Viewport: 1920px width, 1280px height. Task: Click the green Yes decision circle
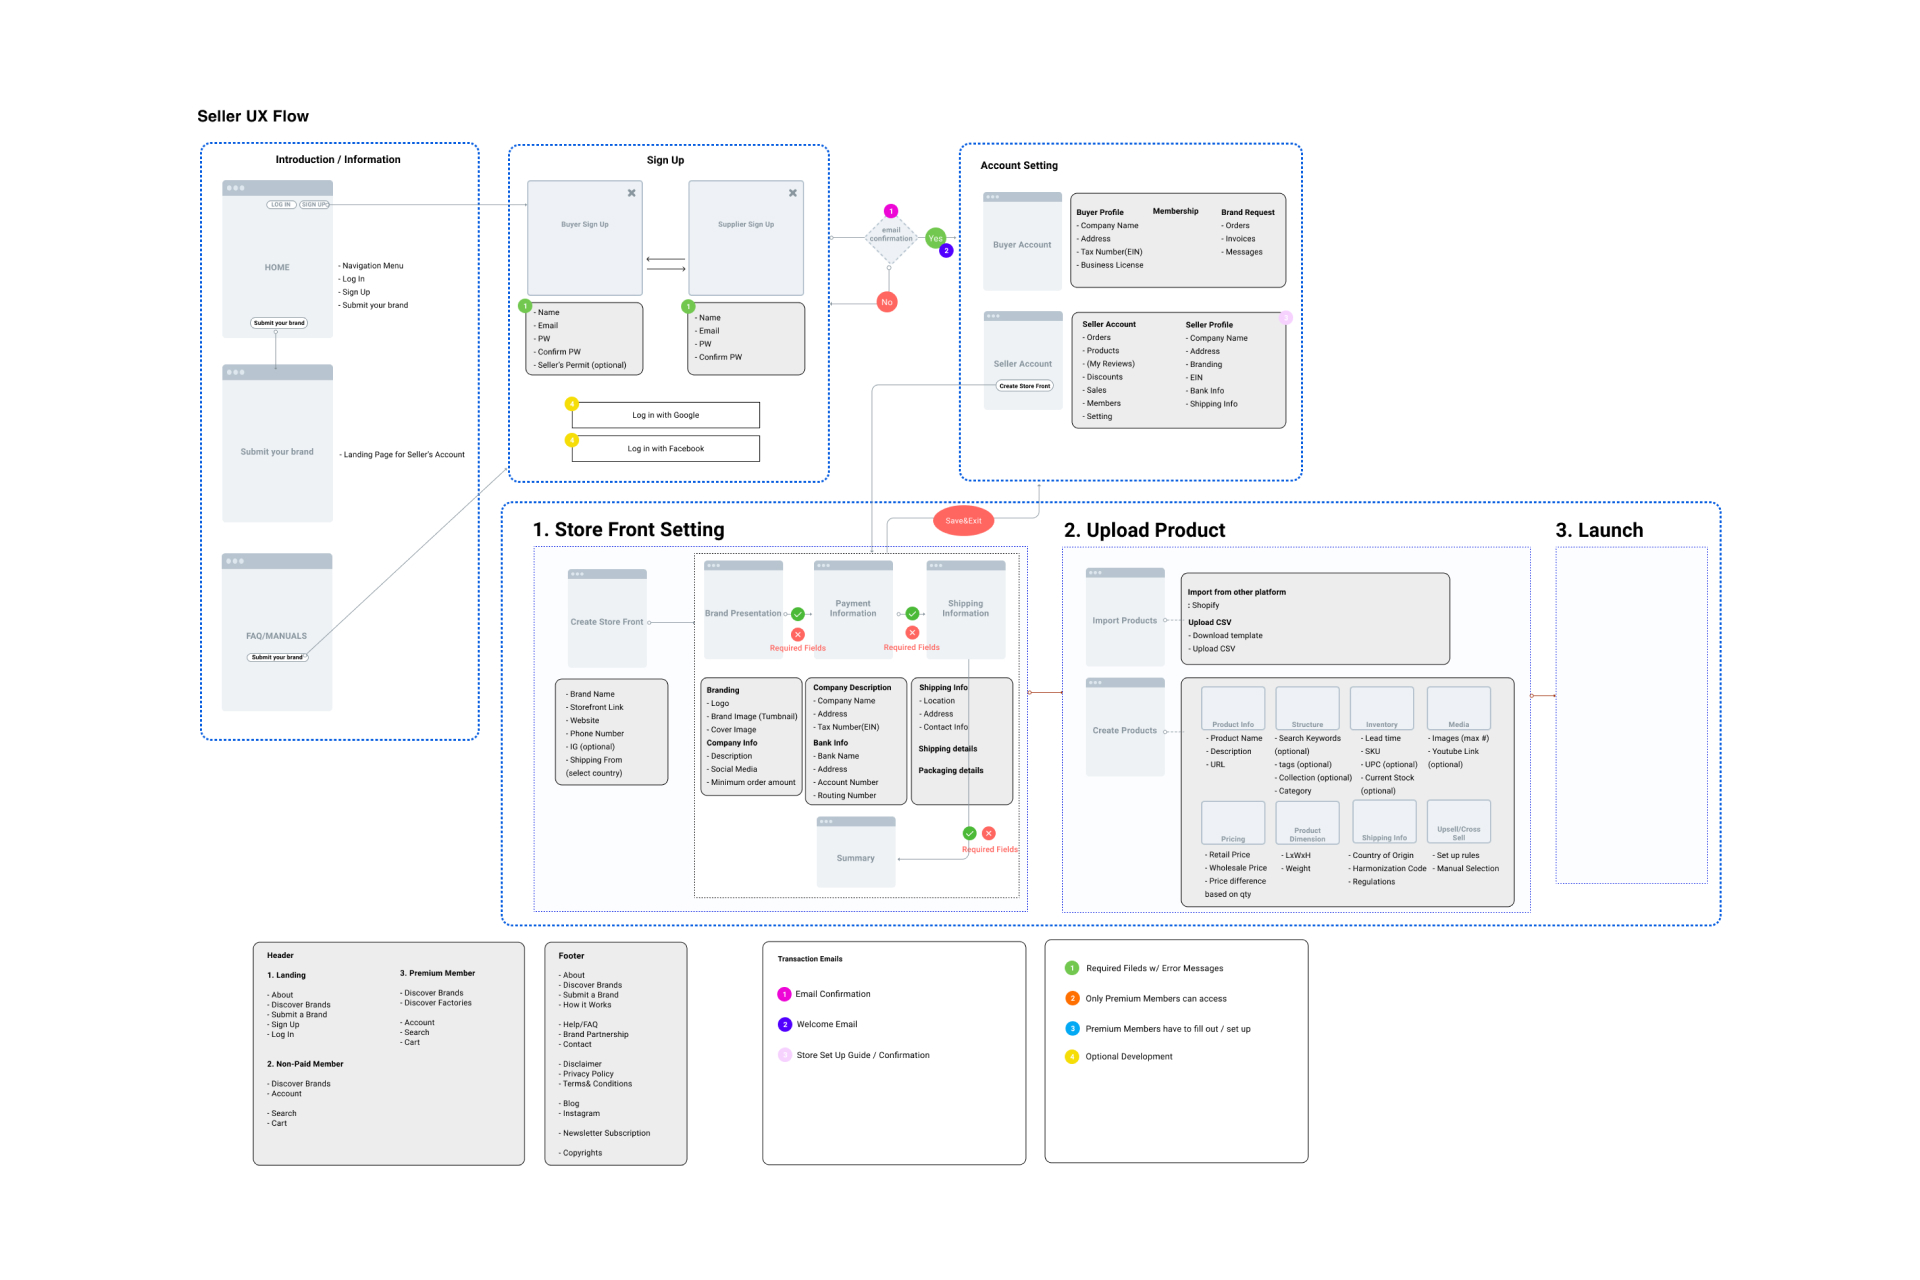934,238
